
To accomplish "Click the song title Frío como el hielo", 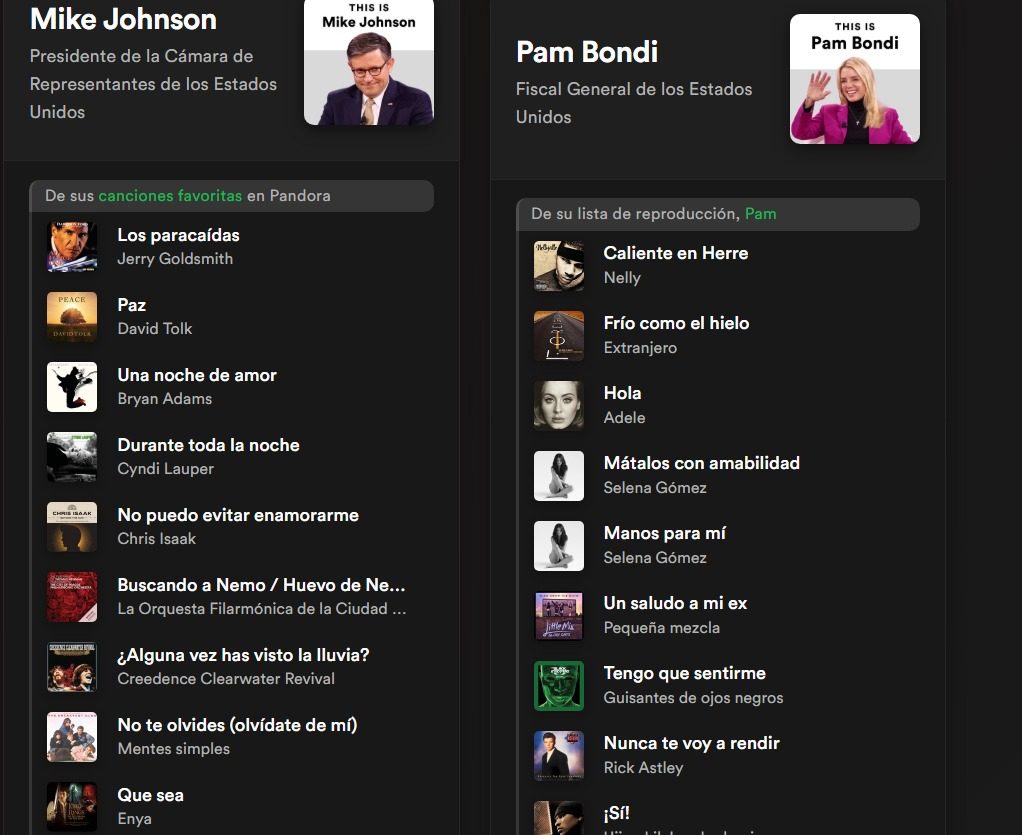I will click(x=676, y=323).
